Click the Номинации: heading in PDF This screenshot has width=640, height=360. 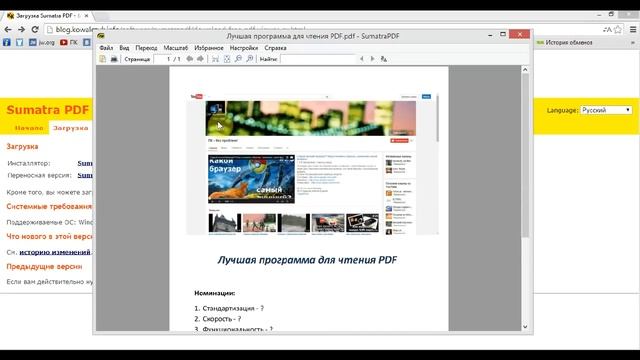pos(215,293)
